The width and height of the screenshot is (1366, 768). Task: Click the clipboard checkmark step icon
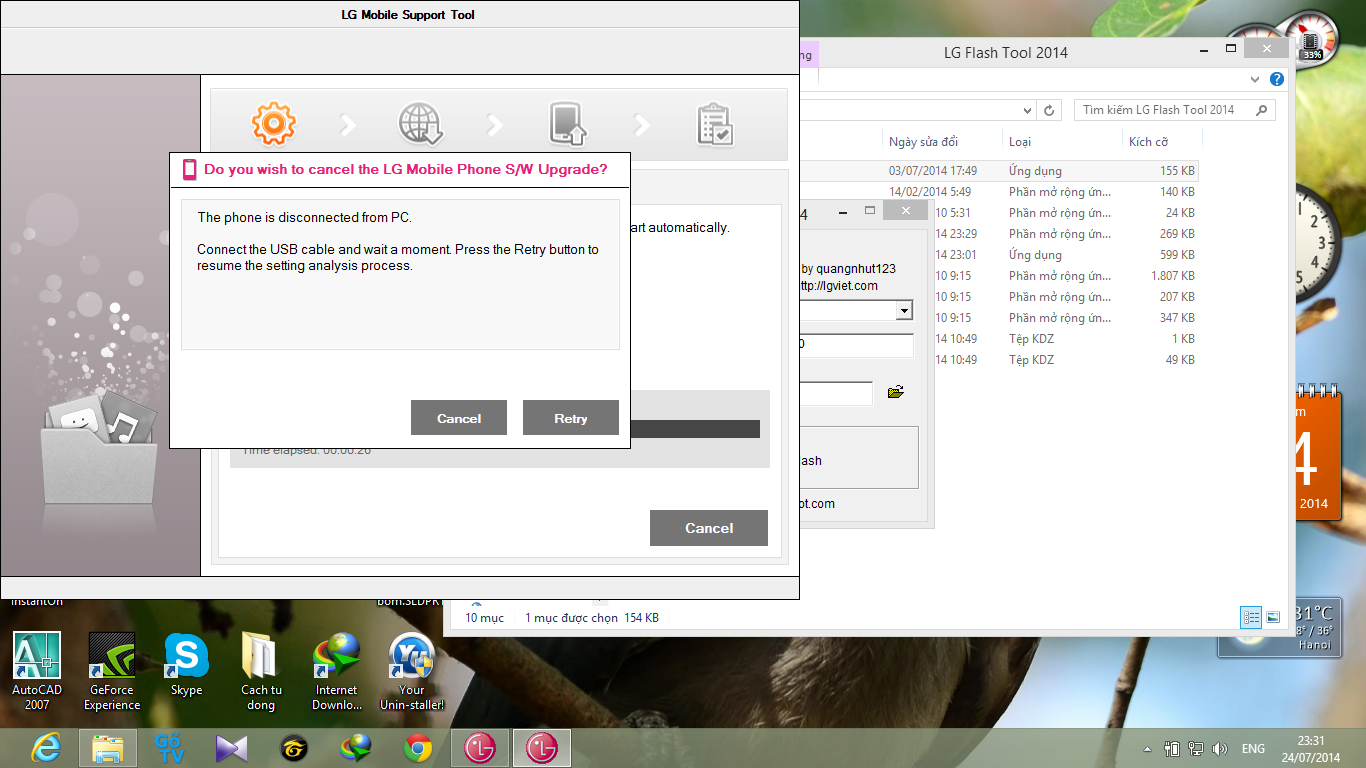tap(715, 125)
